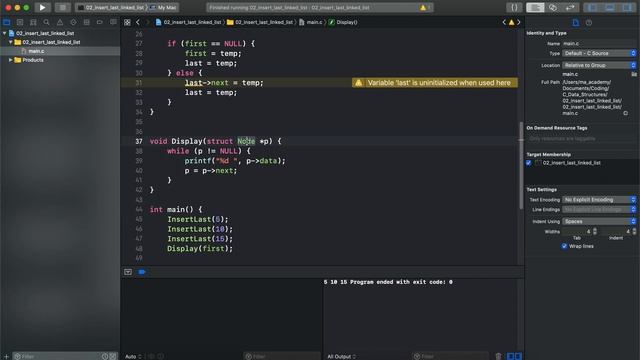Switch to the Version editor
Viewport: 640px width, 360px height.
570,7
